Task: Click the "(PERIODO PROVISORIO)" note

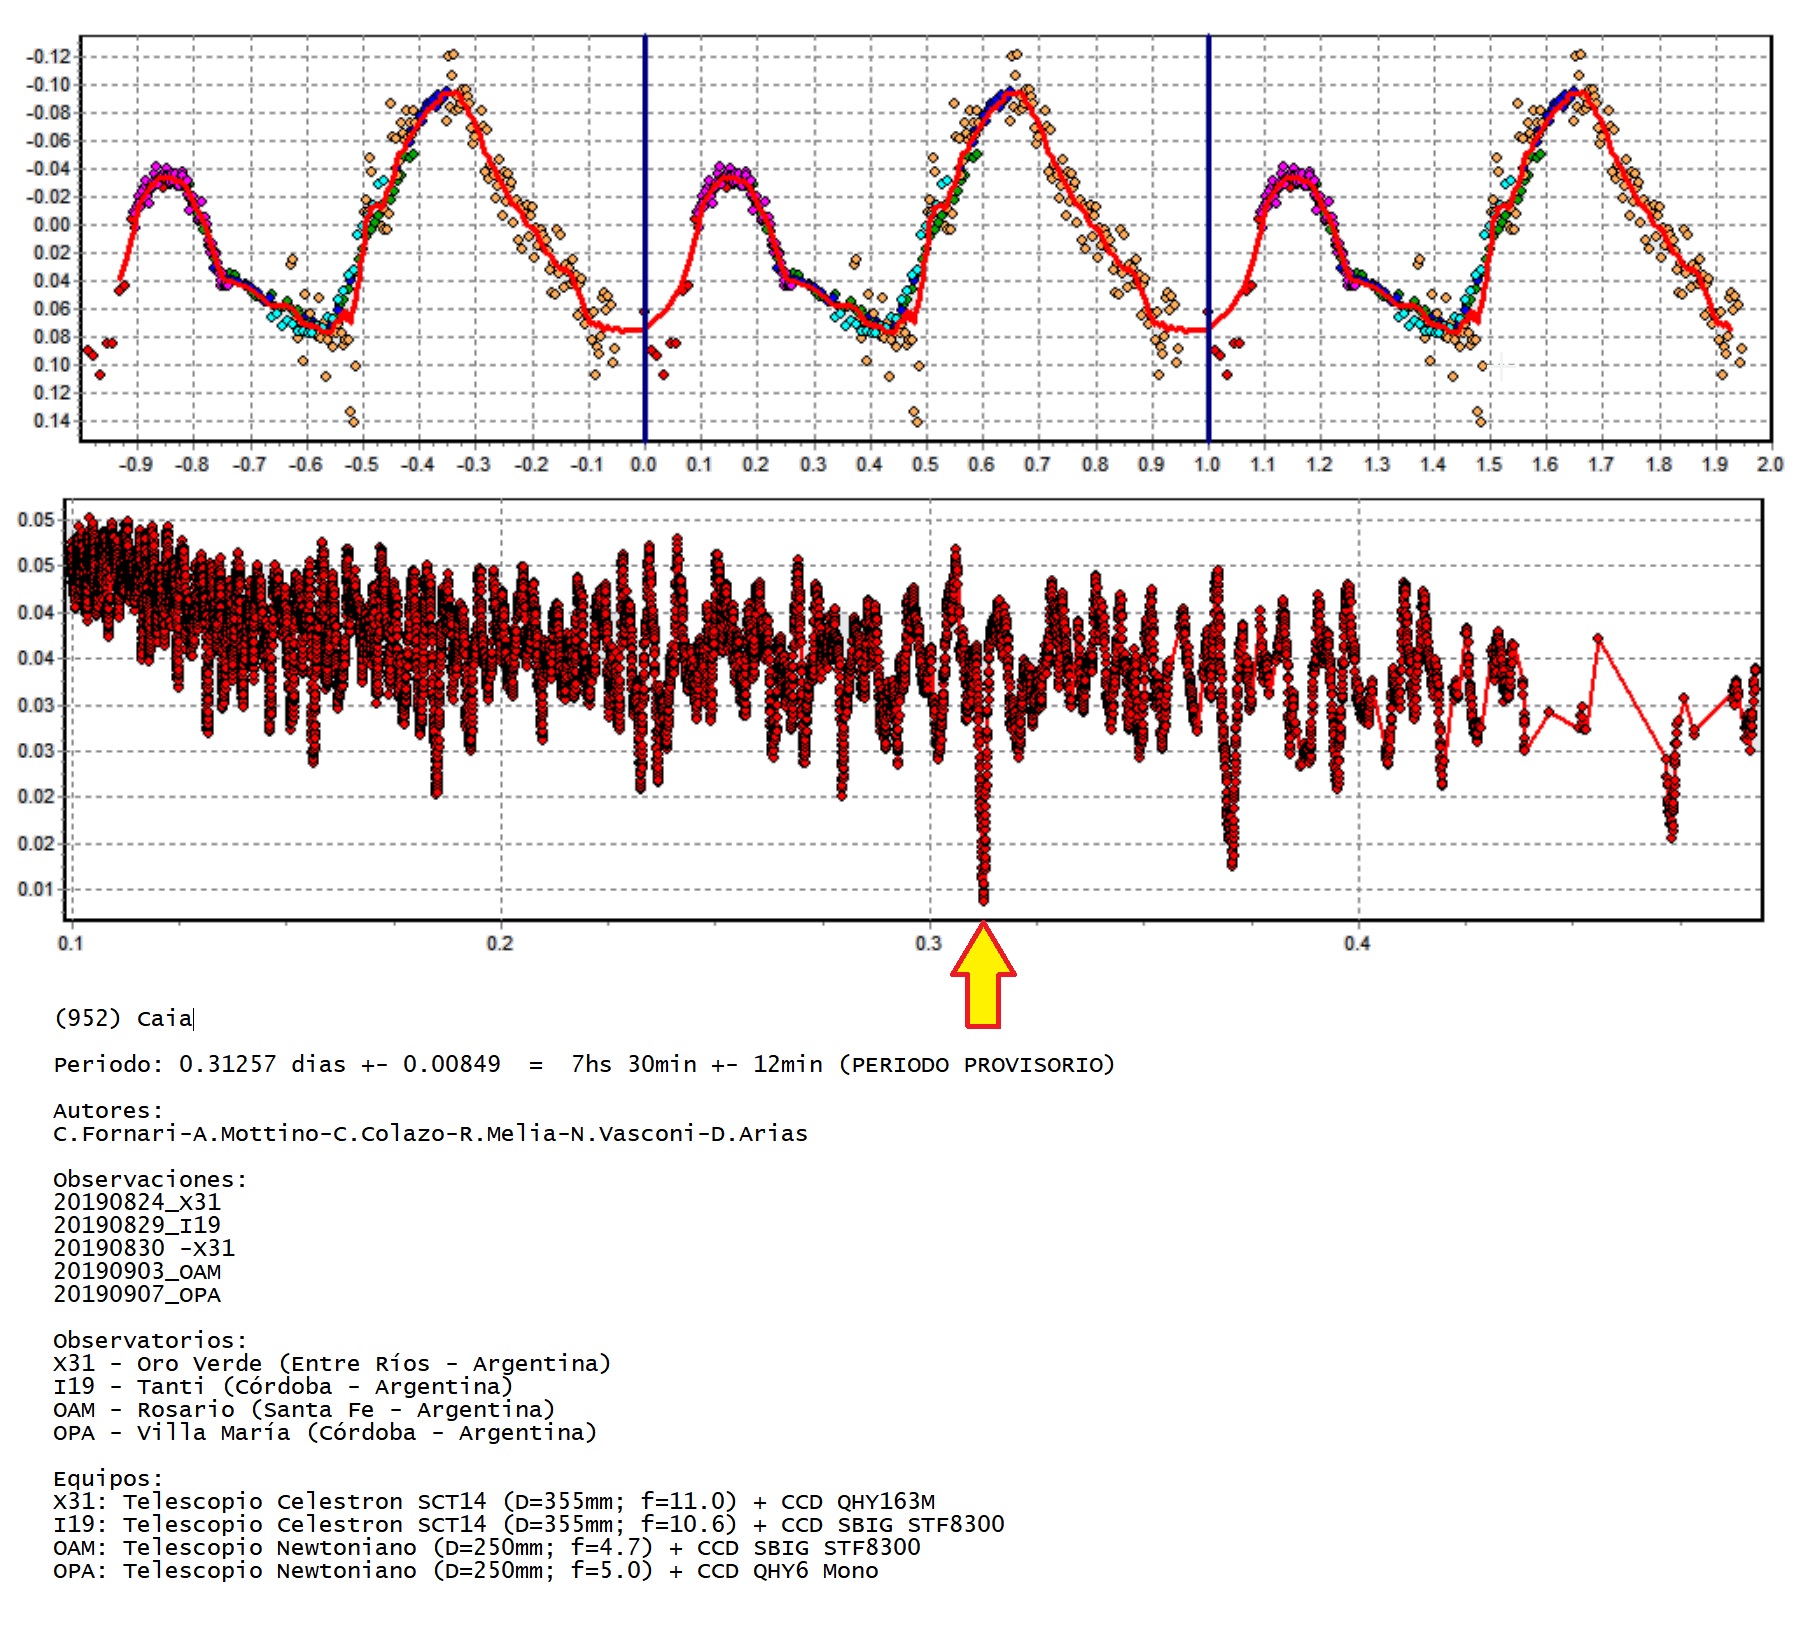Action: click(x=976, y=1064)
